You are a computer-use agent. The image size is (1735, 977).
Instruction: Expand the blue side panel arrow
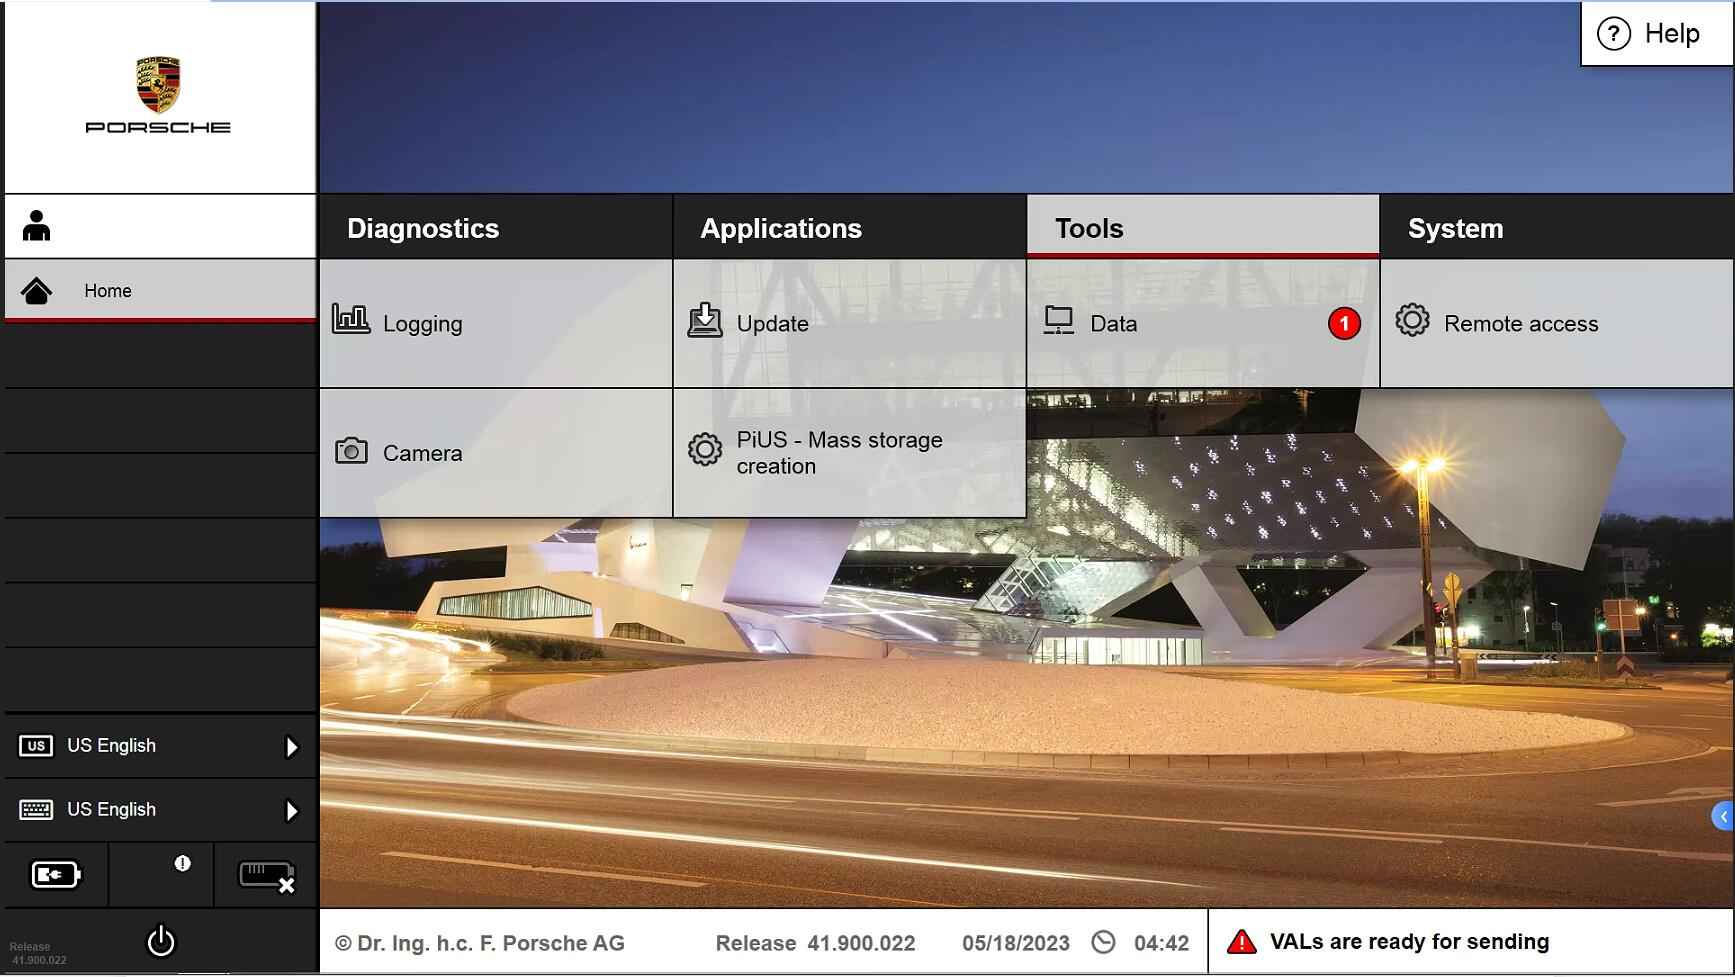[x=1723, y=817]
